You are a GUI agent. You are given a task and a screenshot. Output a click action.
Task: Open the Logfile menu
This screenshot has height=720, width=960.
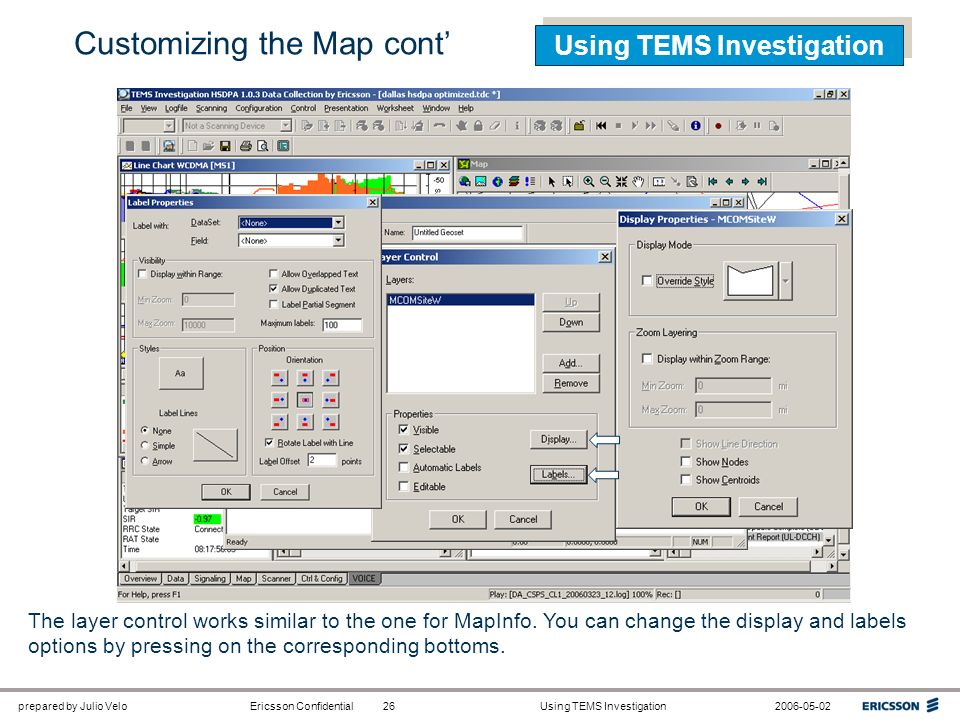point(176,108)
